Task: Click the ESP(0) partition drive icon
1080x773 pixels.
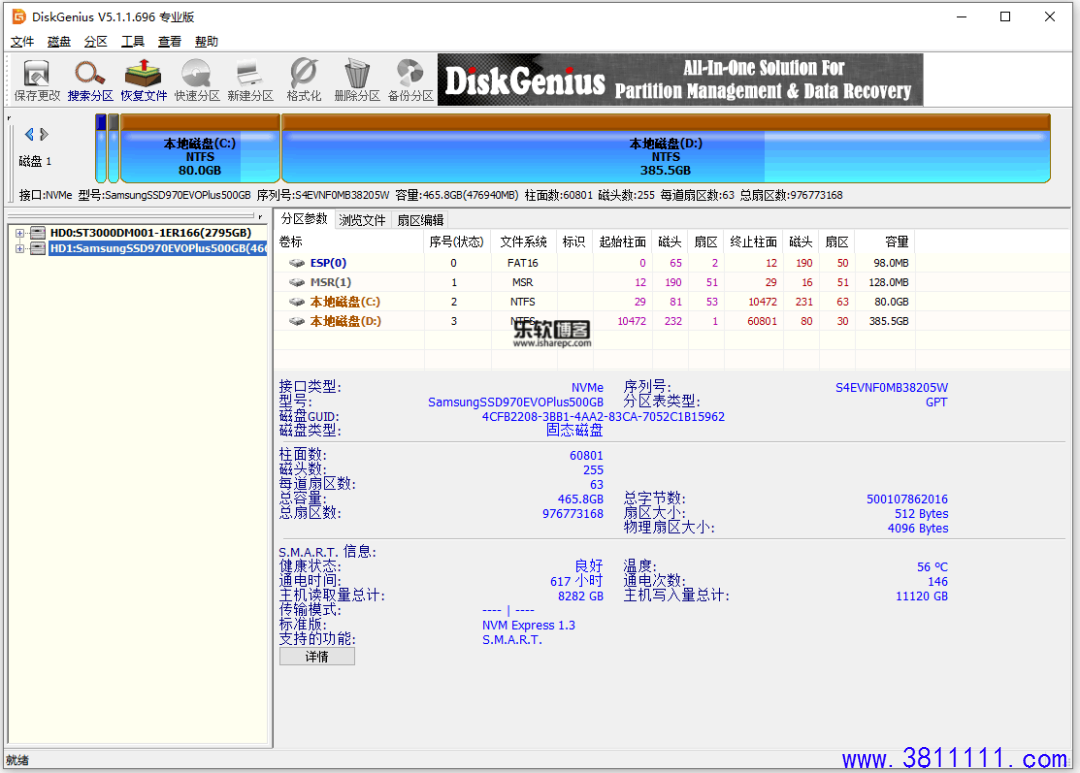Action: pos(297,262)
